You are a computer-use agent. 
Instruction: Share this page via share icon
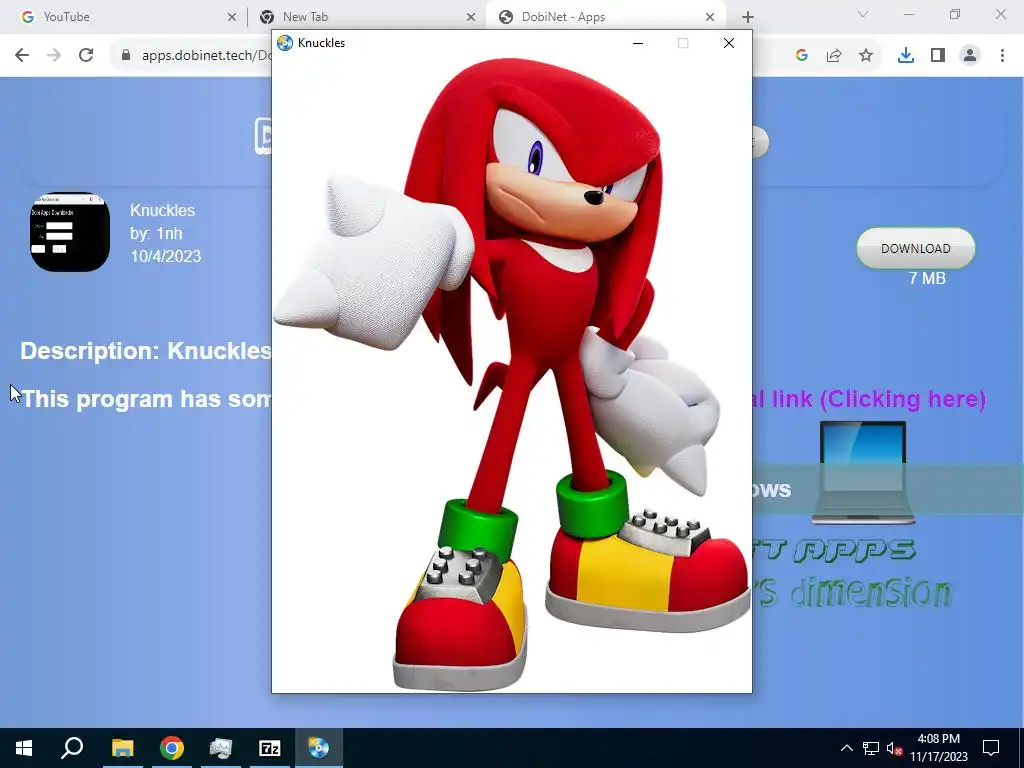[834, 56]
